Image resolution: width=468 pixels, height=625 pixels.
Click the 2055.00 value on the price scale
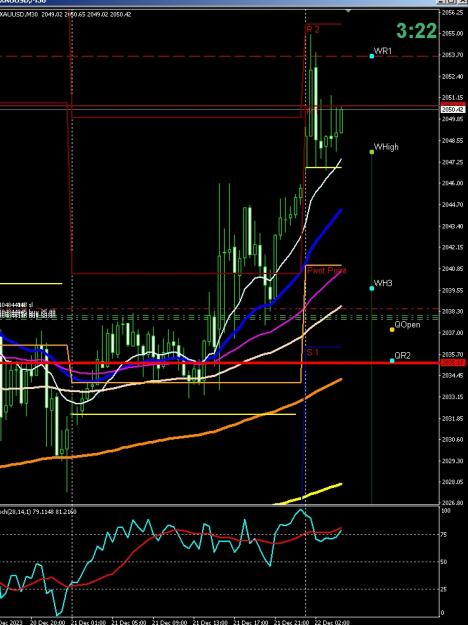point(452,33)
